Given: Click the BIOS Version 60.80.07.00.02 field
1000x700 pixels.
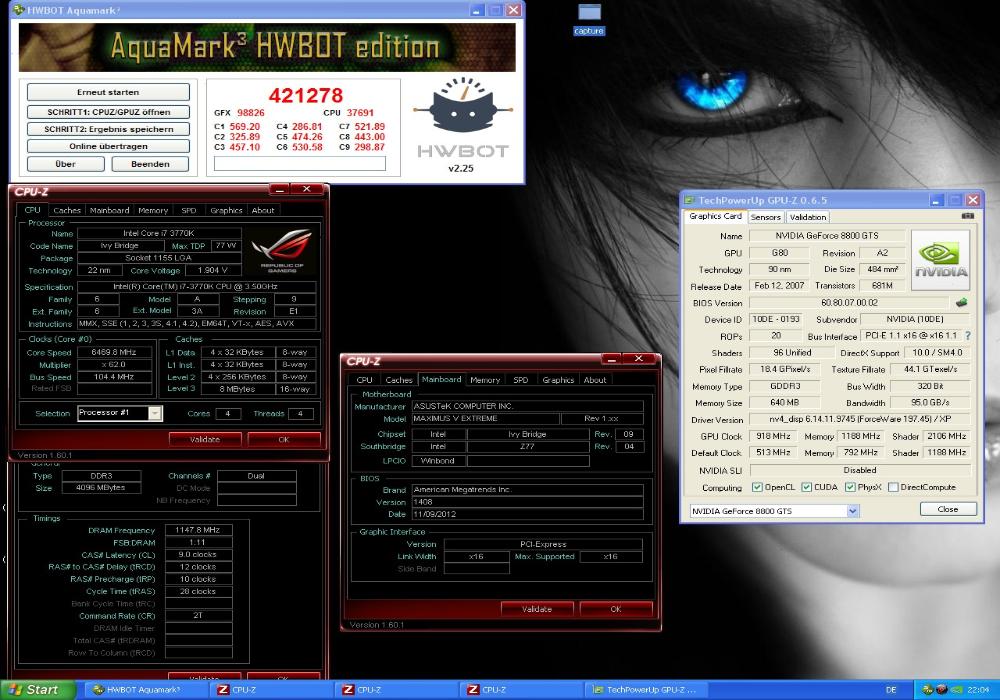Looking at the screenshot, I should click(849, 303).
